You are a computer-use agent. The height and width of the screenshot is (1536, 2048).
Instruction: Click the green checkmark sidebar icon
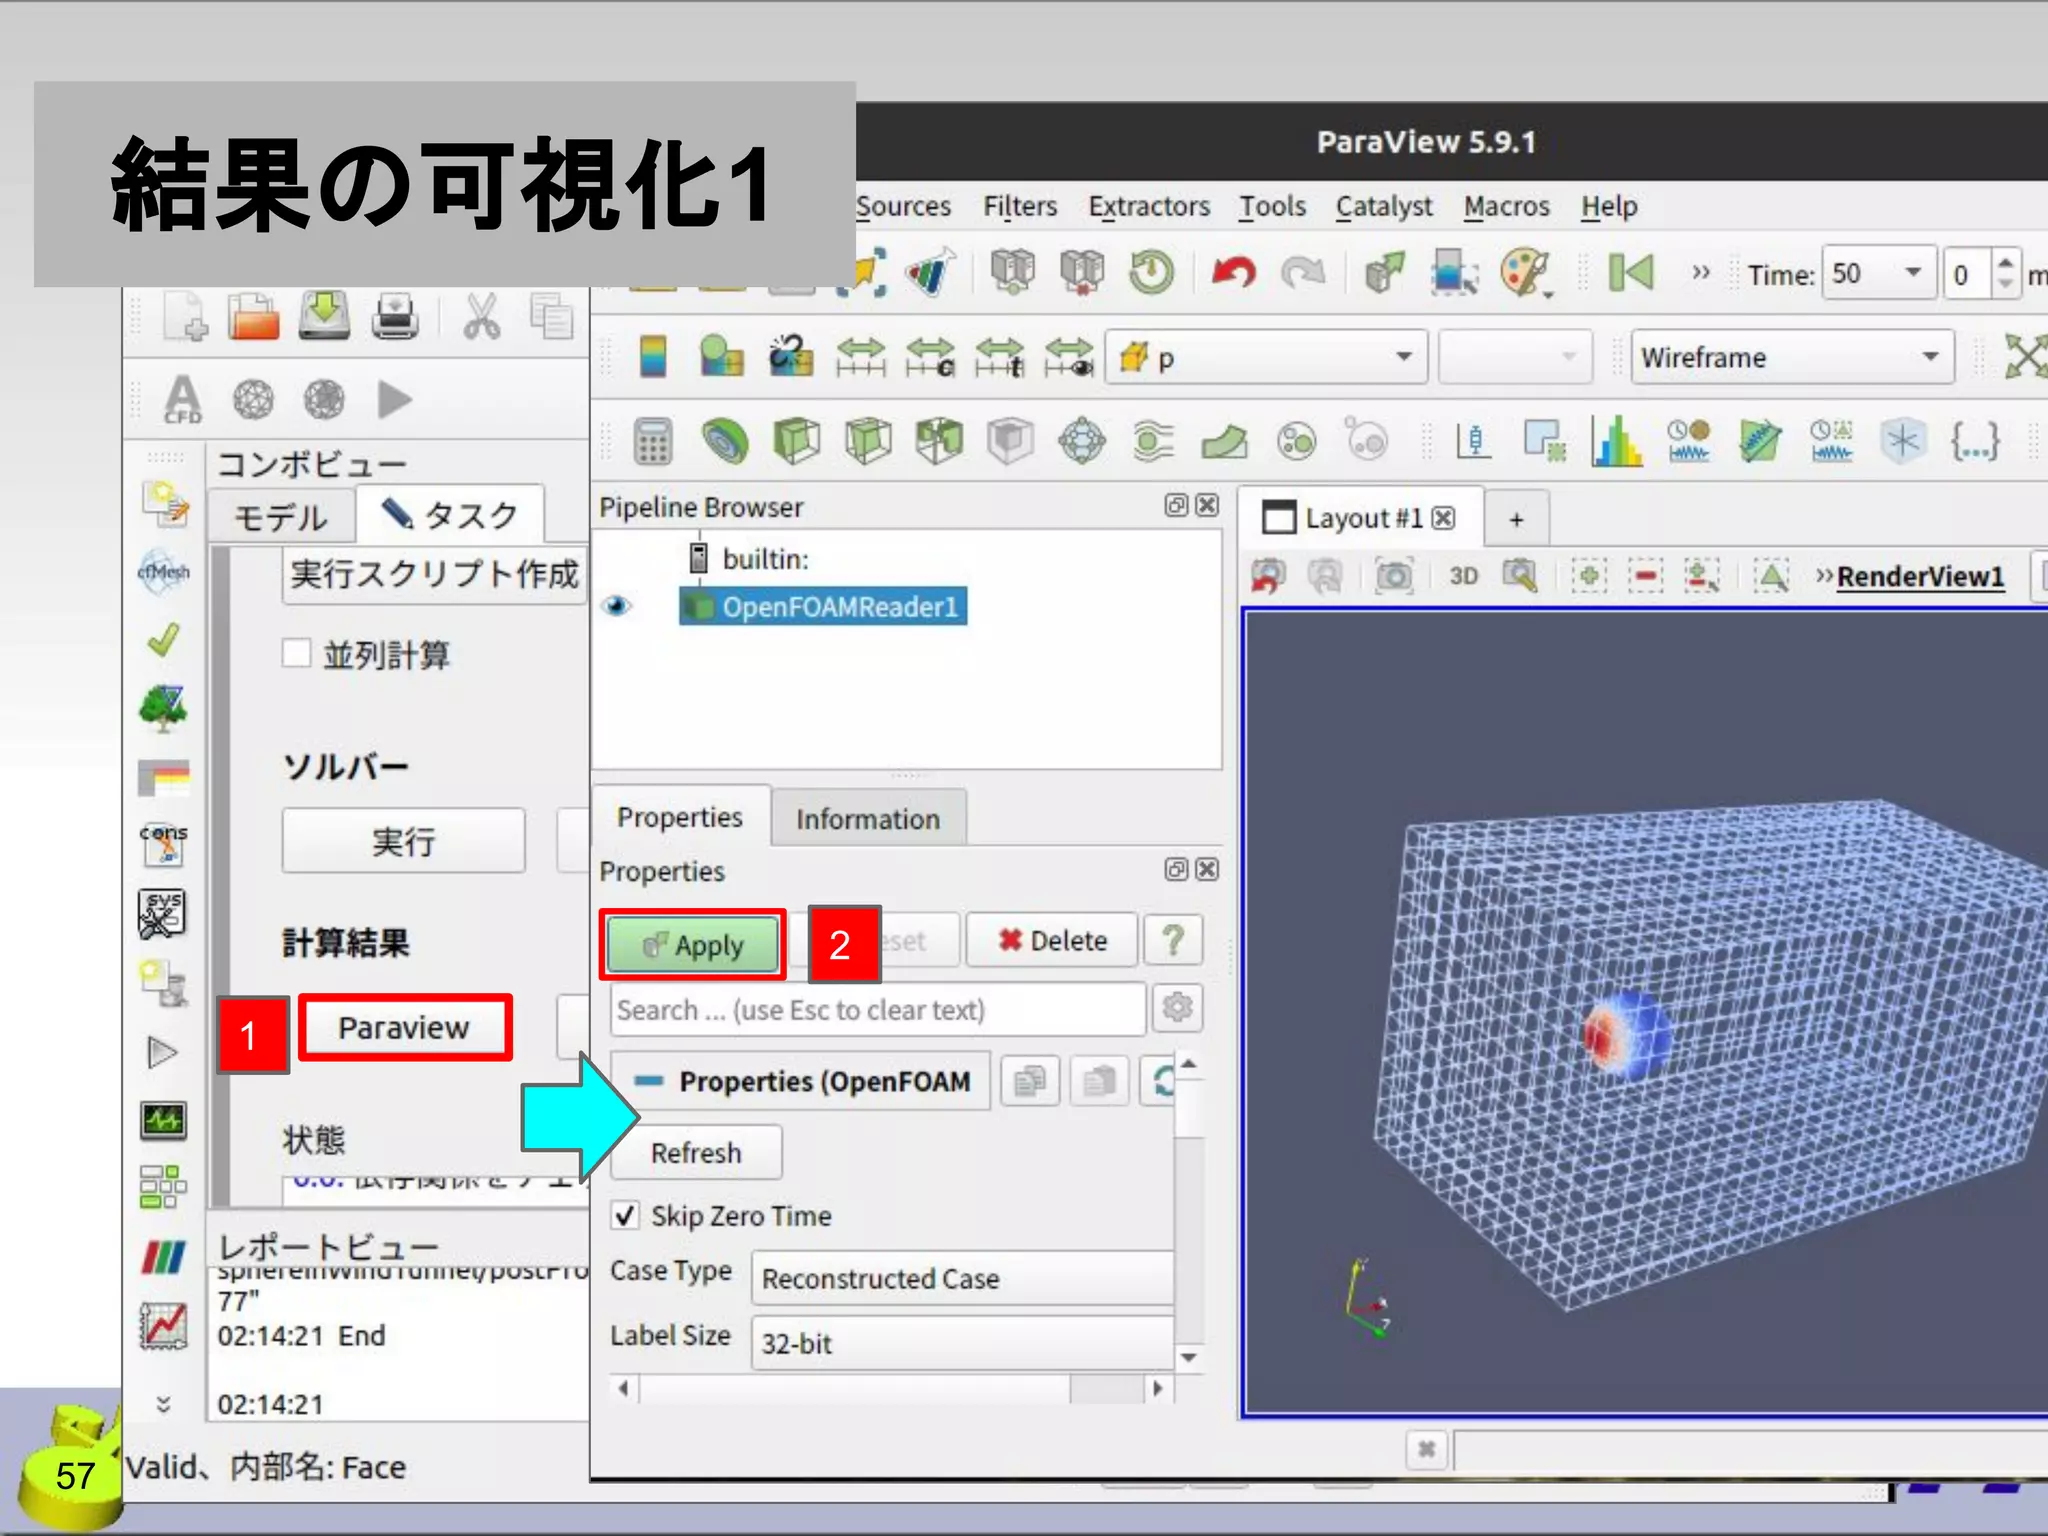coord(163,640)
